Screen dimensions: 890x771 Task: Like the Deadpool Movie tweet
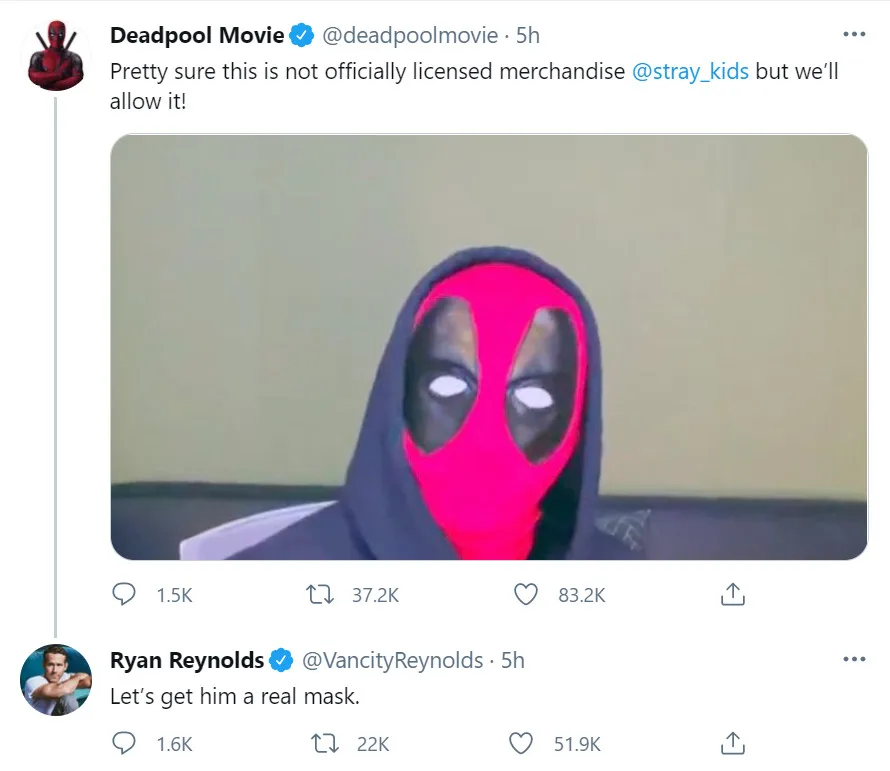point(526,595)
